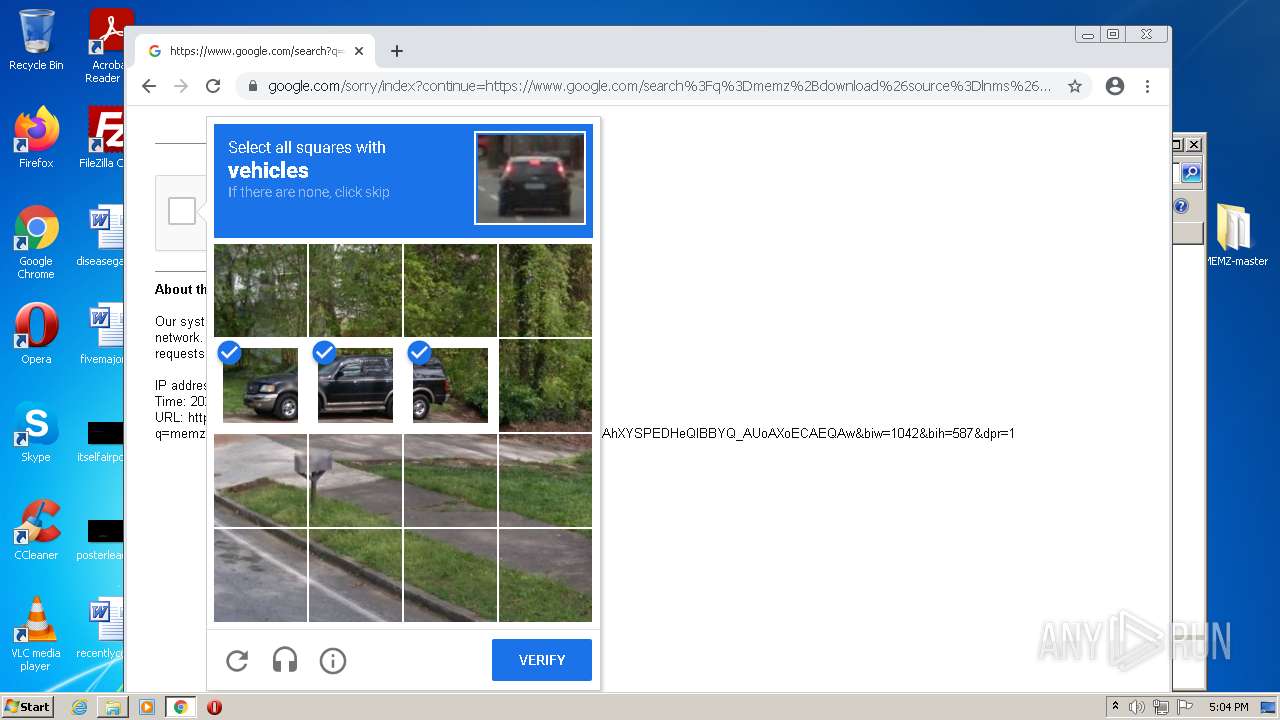Viewport: 1280px width, 720px height.
Task: Deselect the middle checked SUV tile
Action: [355, 385]
